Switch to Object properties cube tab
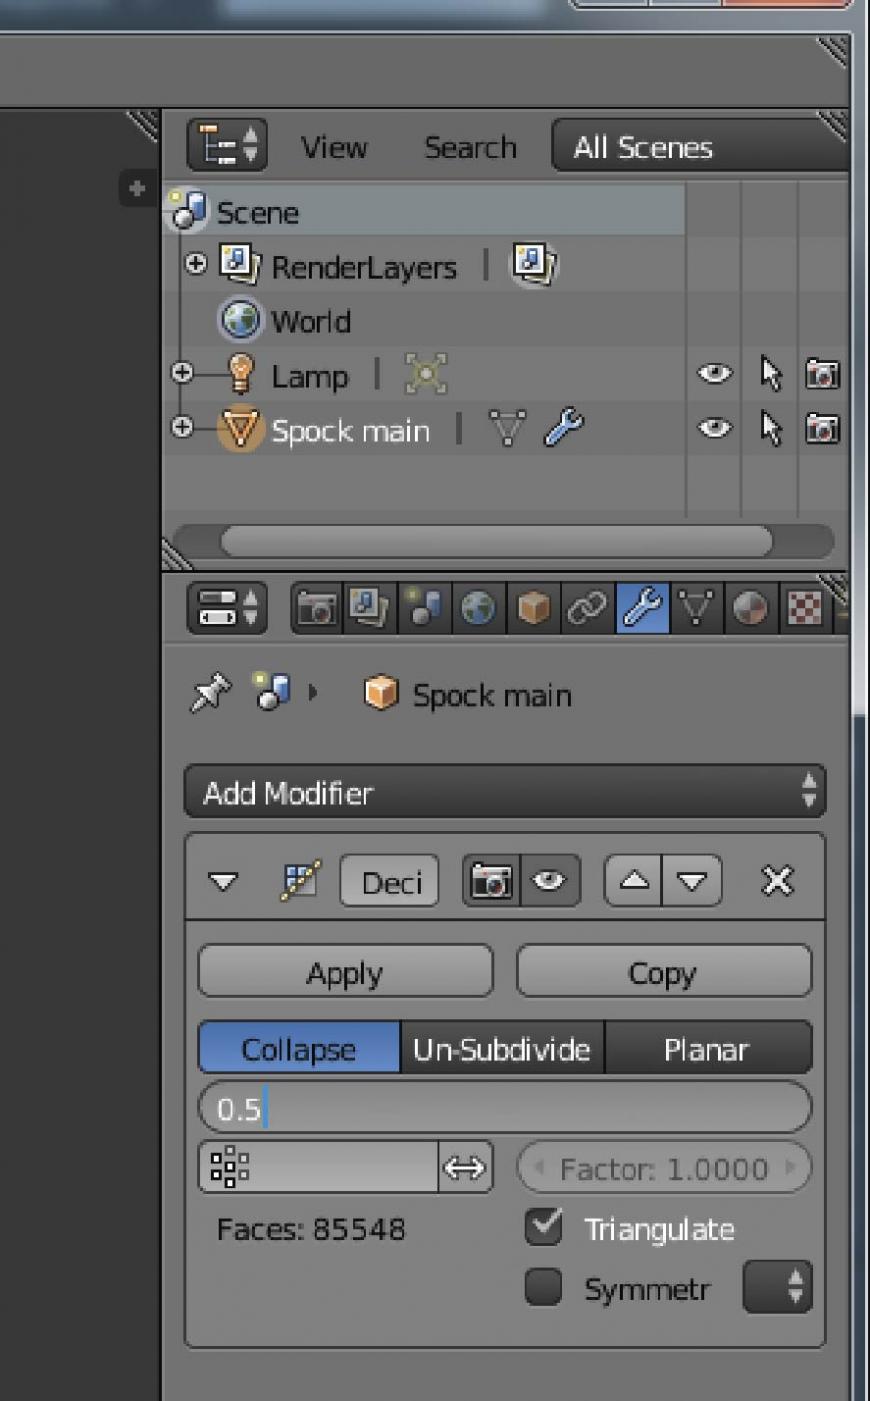This screenshot has height=1401, width=870. pyautogui.click(x=533, y=608)
